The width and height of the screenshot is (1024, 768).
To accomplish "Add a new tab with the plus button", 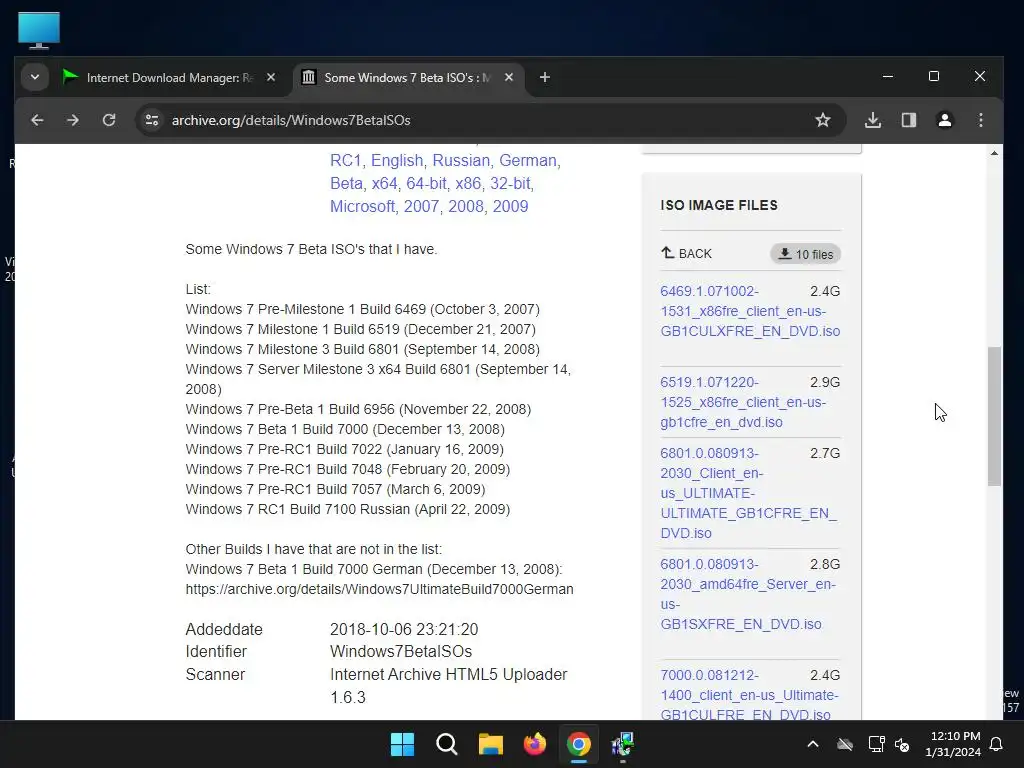I will click(x=545, y=78).
